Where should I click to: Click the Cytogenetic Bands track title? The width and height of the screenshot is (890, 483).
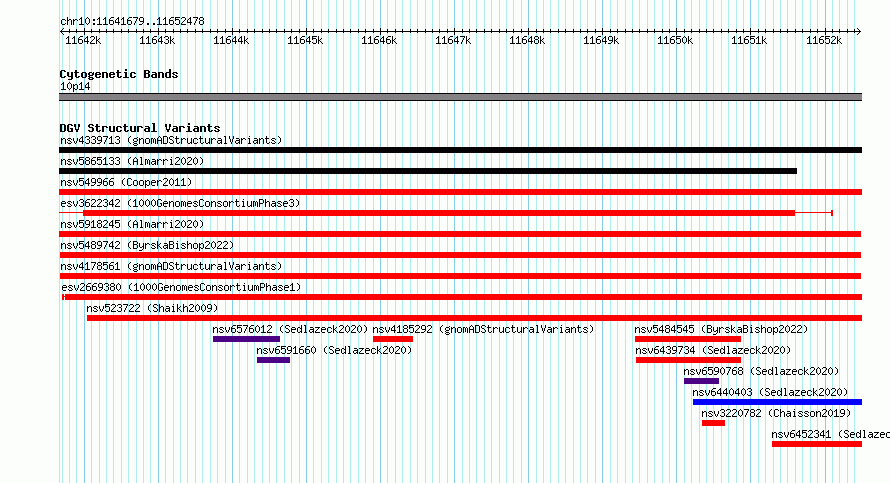[x=119, y=74]
